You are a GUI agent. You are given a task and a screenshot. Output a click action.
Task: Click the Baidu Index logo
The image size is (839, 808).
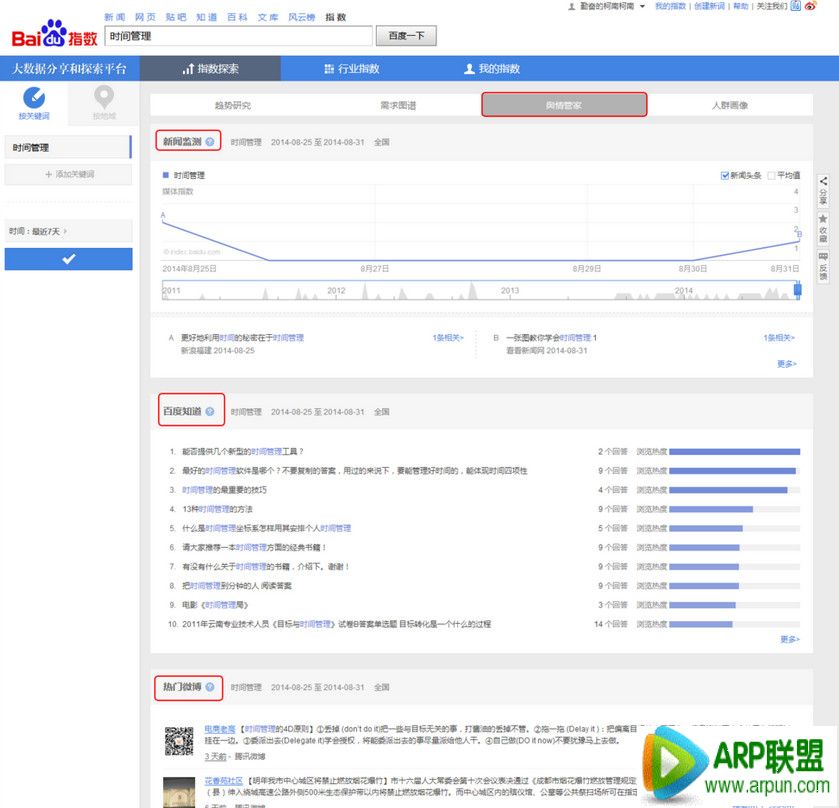tap(55, 34)
